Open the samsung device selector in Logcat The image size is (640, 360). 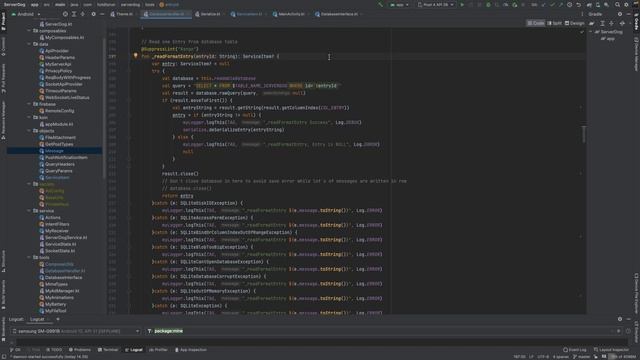(76, 331)
